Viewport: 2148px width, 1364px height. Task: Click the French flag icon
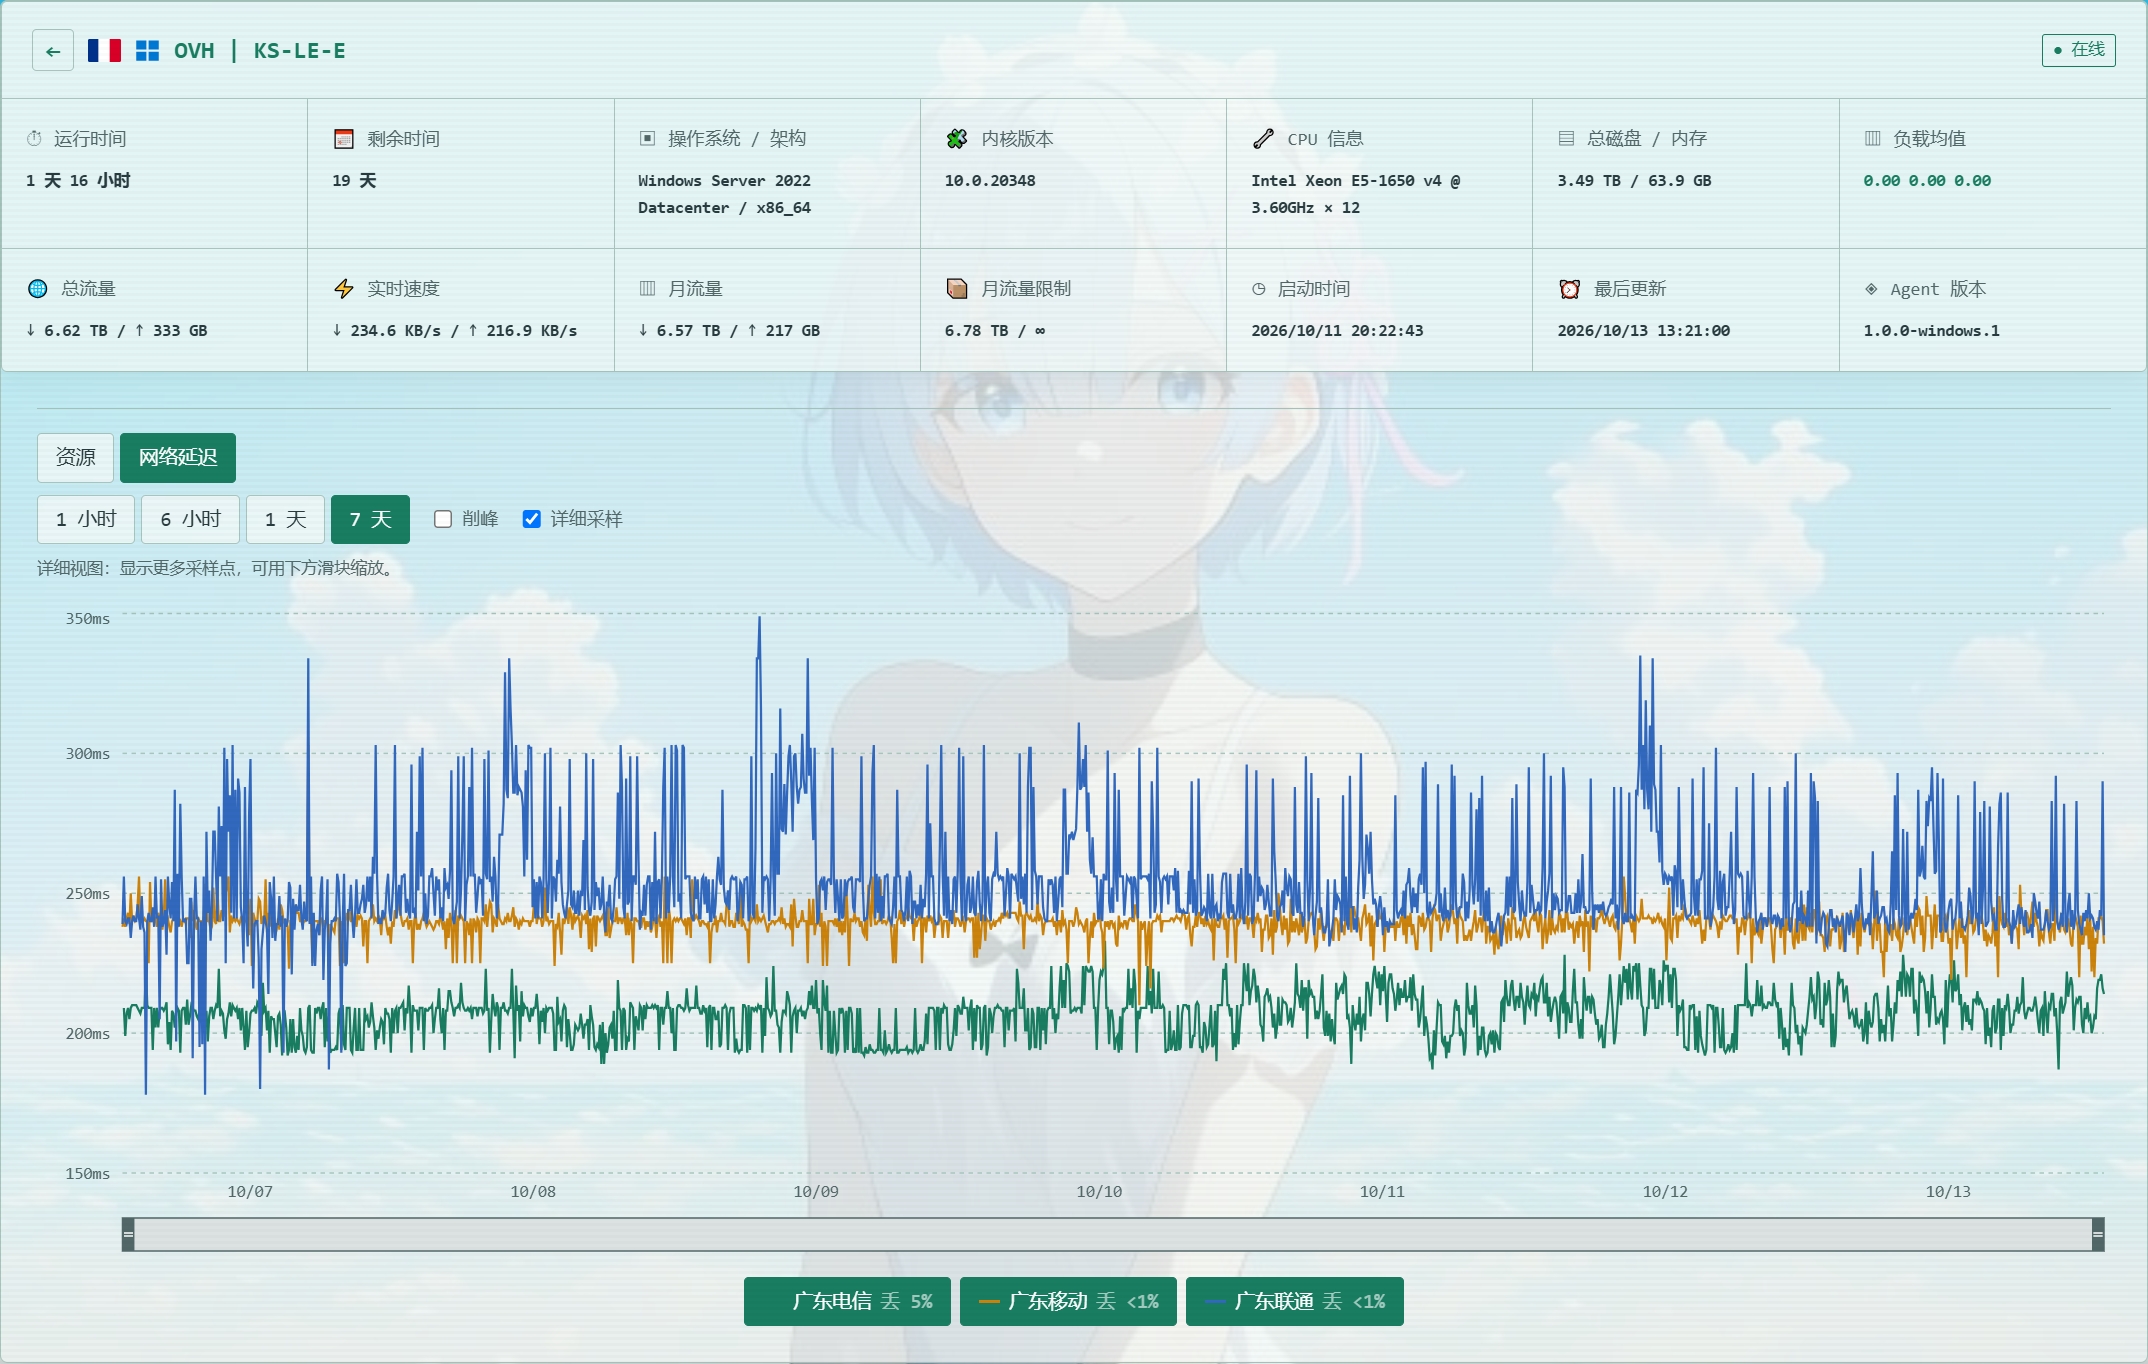click(x=104, y=51)
